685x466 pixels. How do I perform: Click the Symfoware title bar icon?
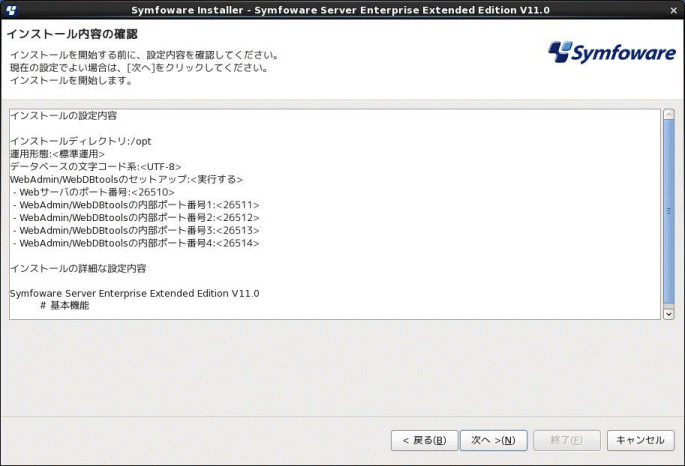point(11,10)
